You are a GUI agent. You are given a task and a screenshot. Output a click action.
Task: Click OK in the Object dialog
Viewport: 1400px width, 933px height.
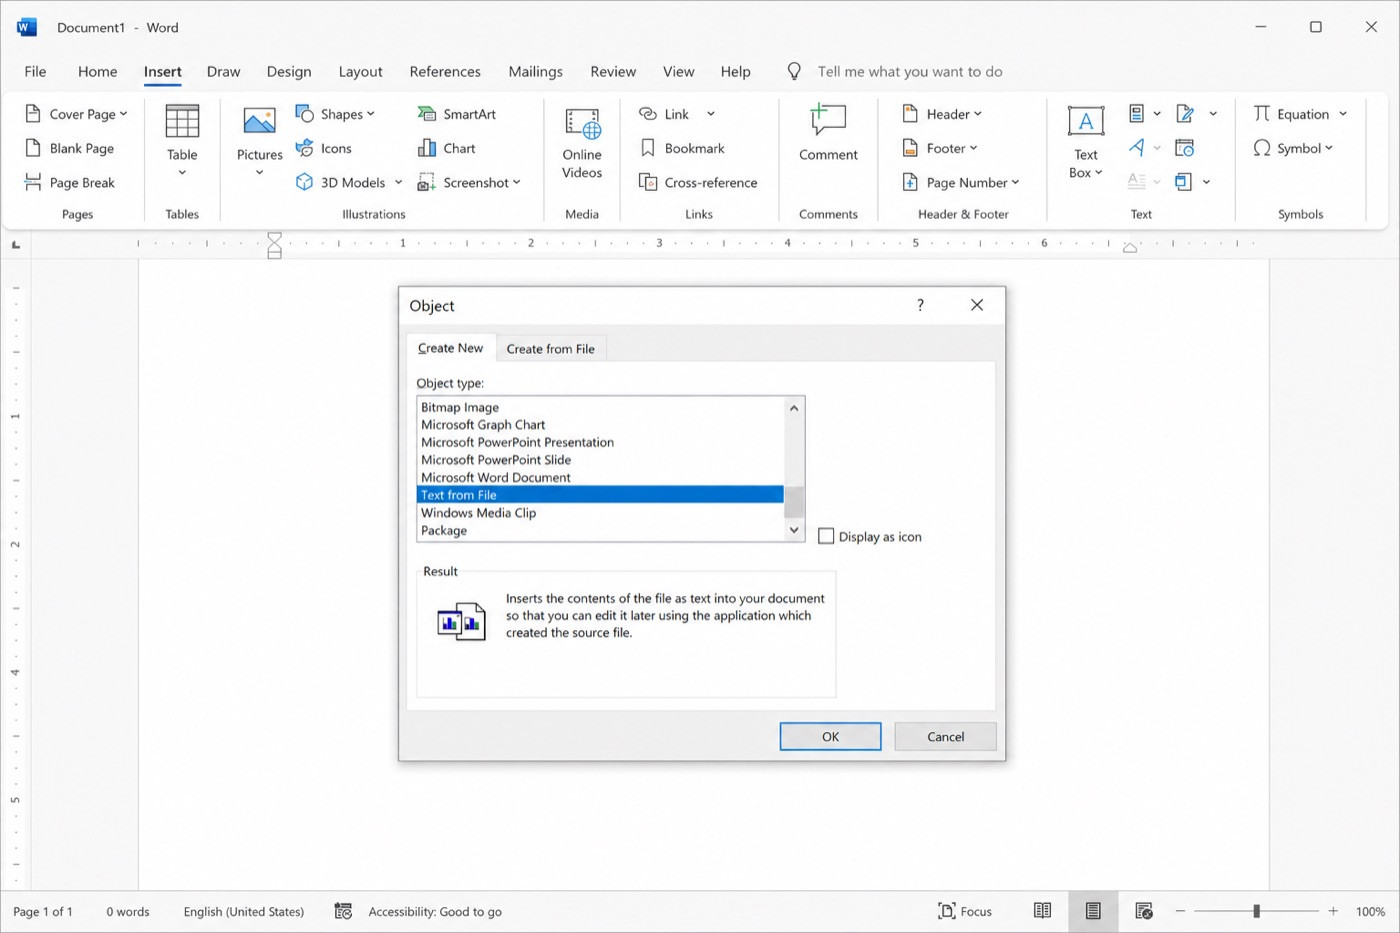830,736
